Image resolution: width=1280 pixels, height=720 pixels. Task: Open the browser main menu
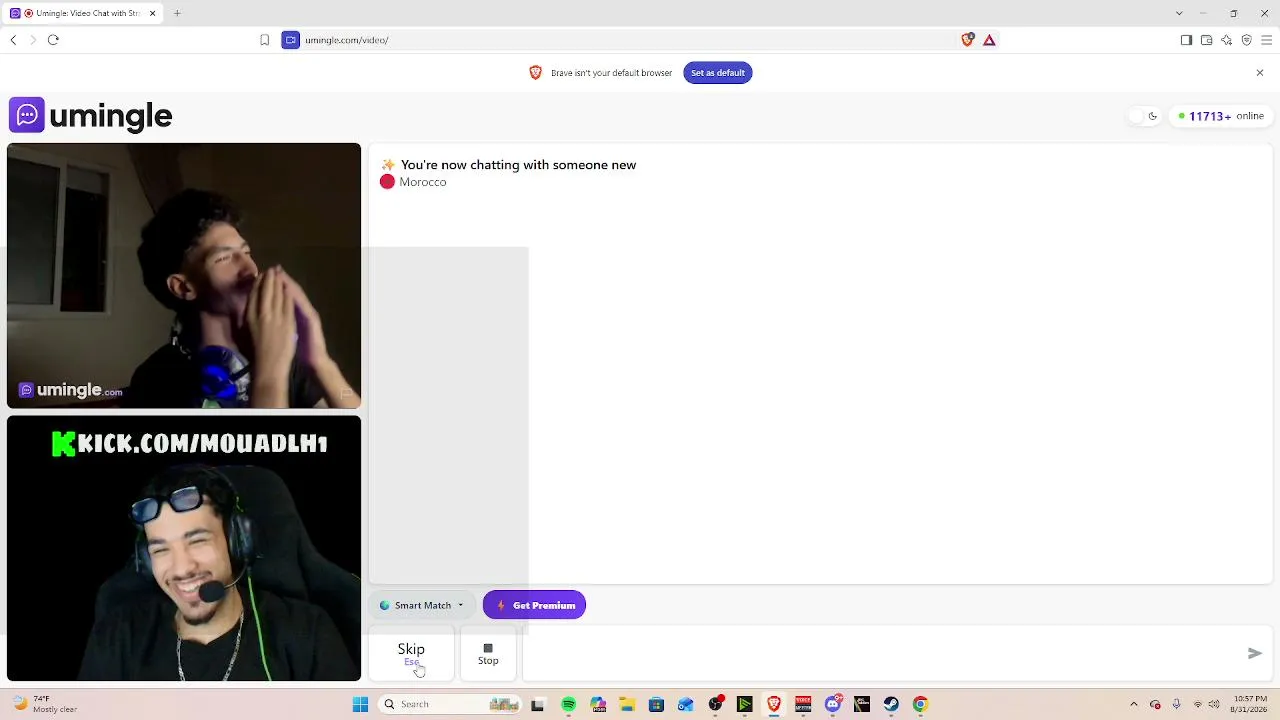[1266, 40]
